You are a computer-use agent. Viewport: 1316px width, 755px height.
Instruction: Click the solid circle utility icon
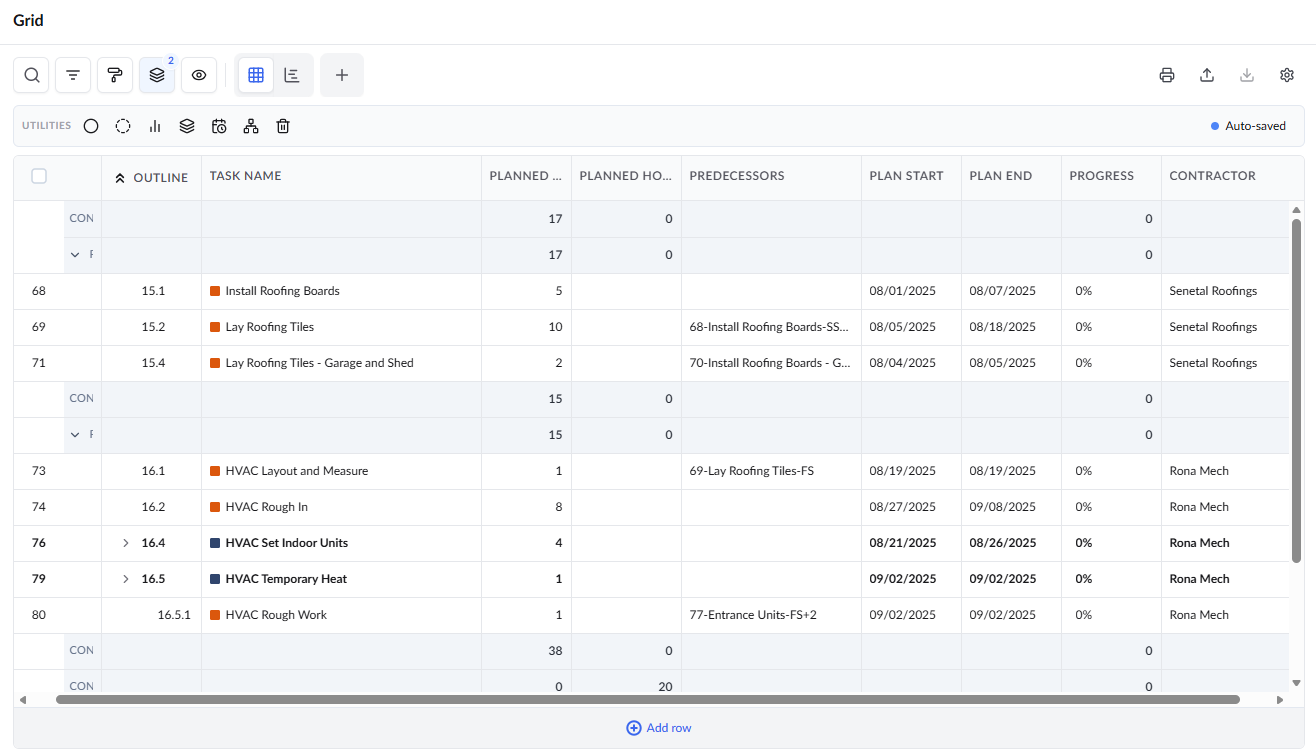(x=91, y=126)
